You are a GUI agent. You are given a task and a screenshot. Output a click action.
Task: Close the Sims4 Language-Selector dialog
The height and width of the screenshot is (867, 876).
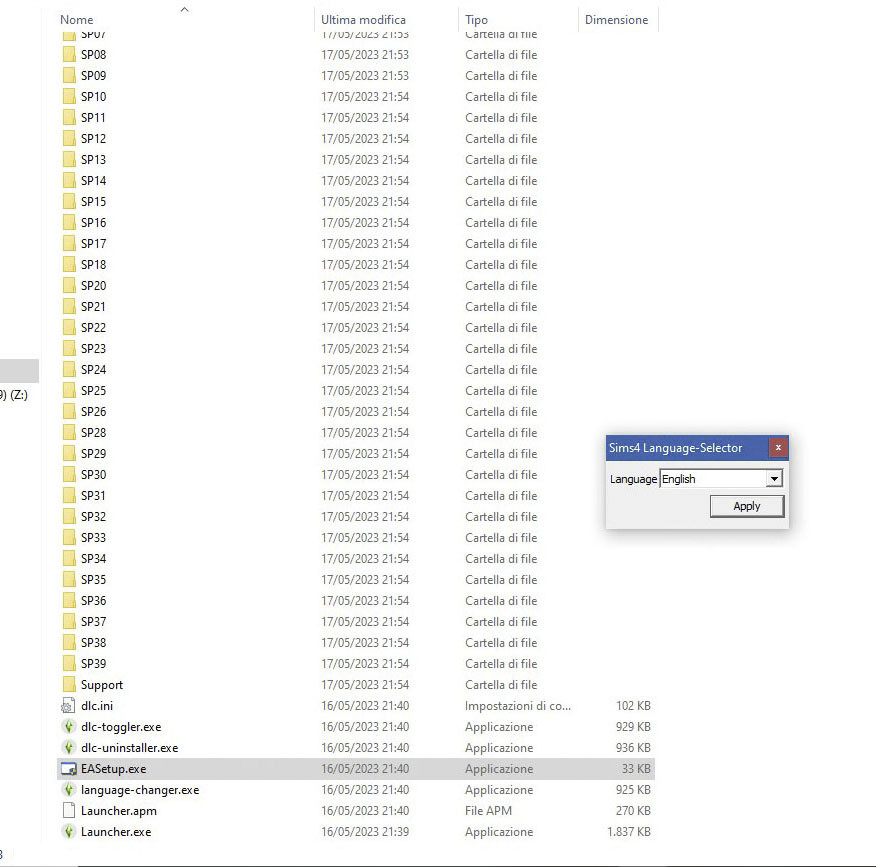coord(778,448)
